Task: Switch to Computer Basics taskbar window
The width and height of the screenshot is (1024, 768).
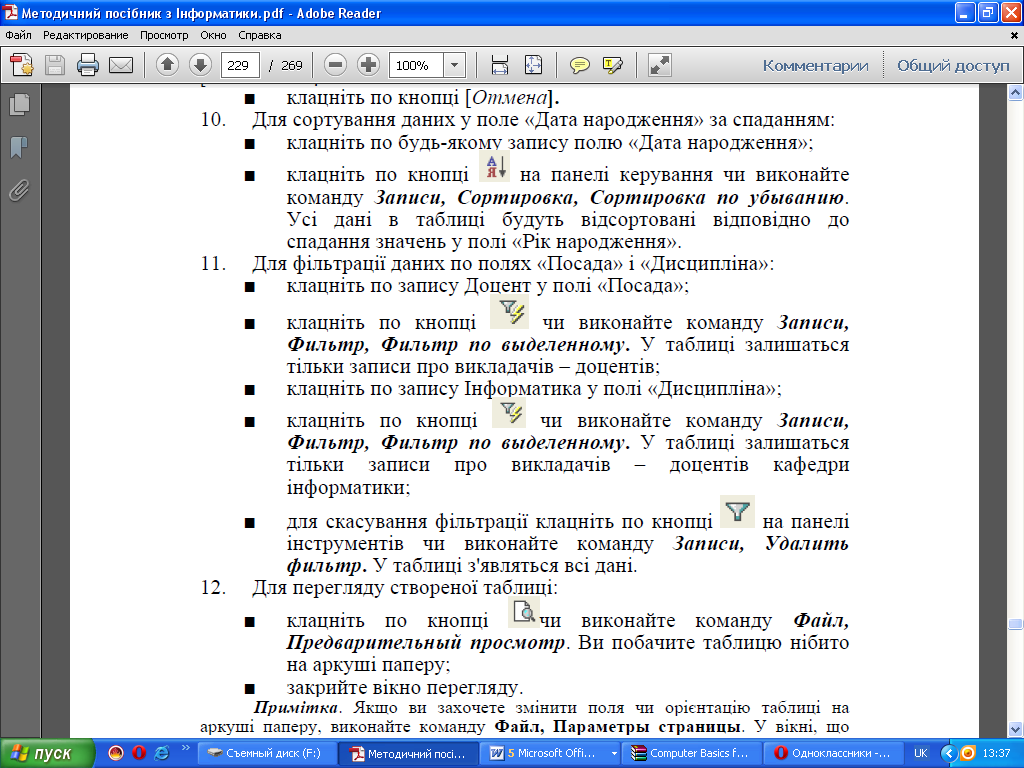Action: [x=691, y=753]
